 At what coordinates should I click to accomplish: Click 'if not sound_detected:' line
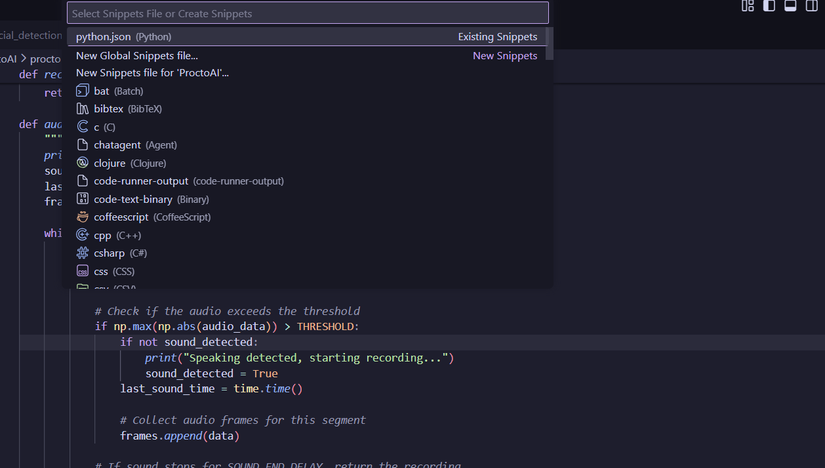(189, 342)
